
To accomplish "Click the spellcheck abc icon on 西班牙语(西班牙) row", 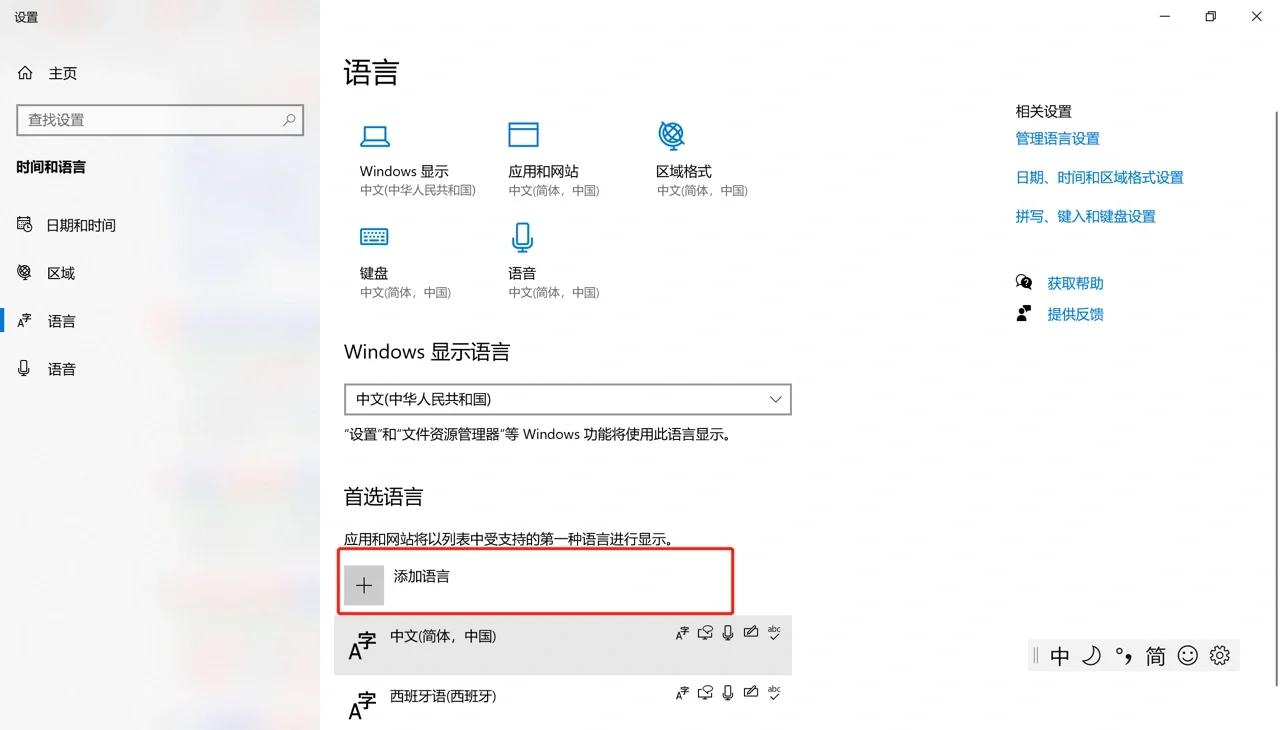I will pos(774,692).
